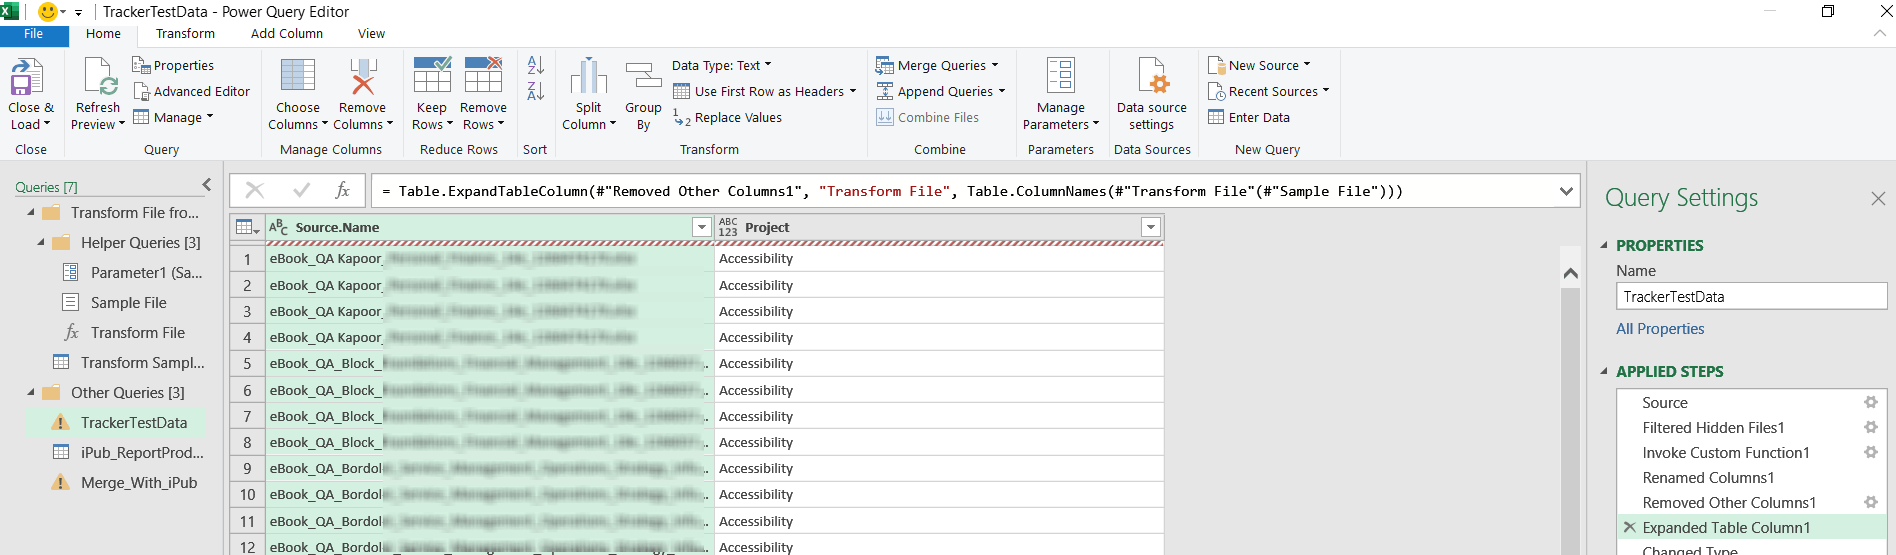Image resolution: width=1896 pixels, height=555 pixels.
Task: Click the Refresh Preview icon
Action: click(101, 77)
